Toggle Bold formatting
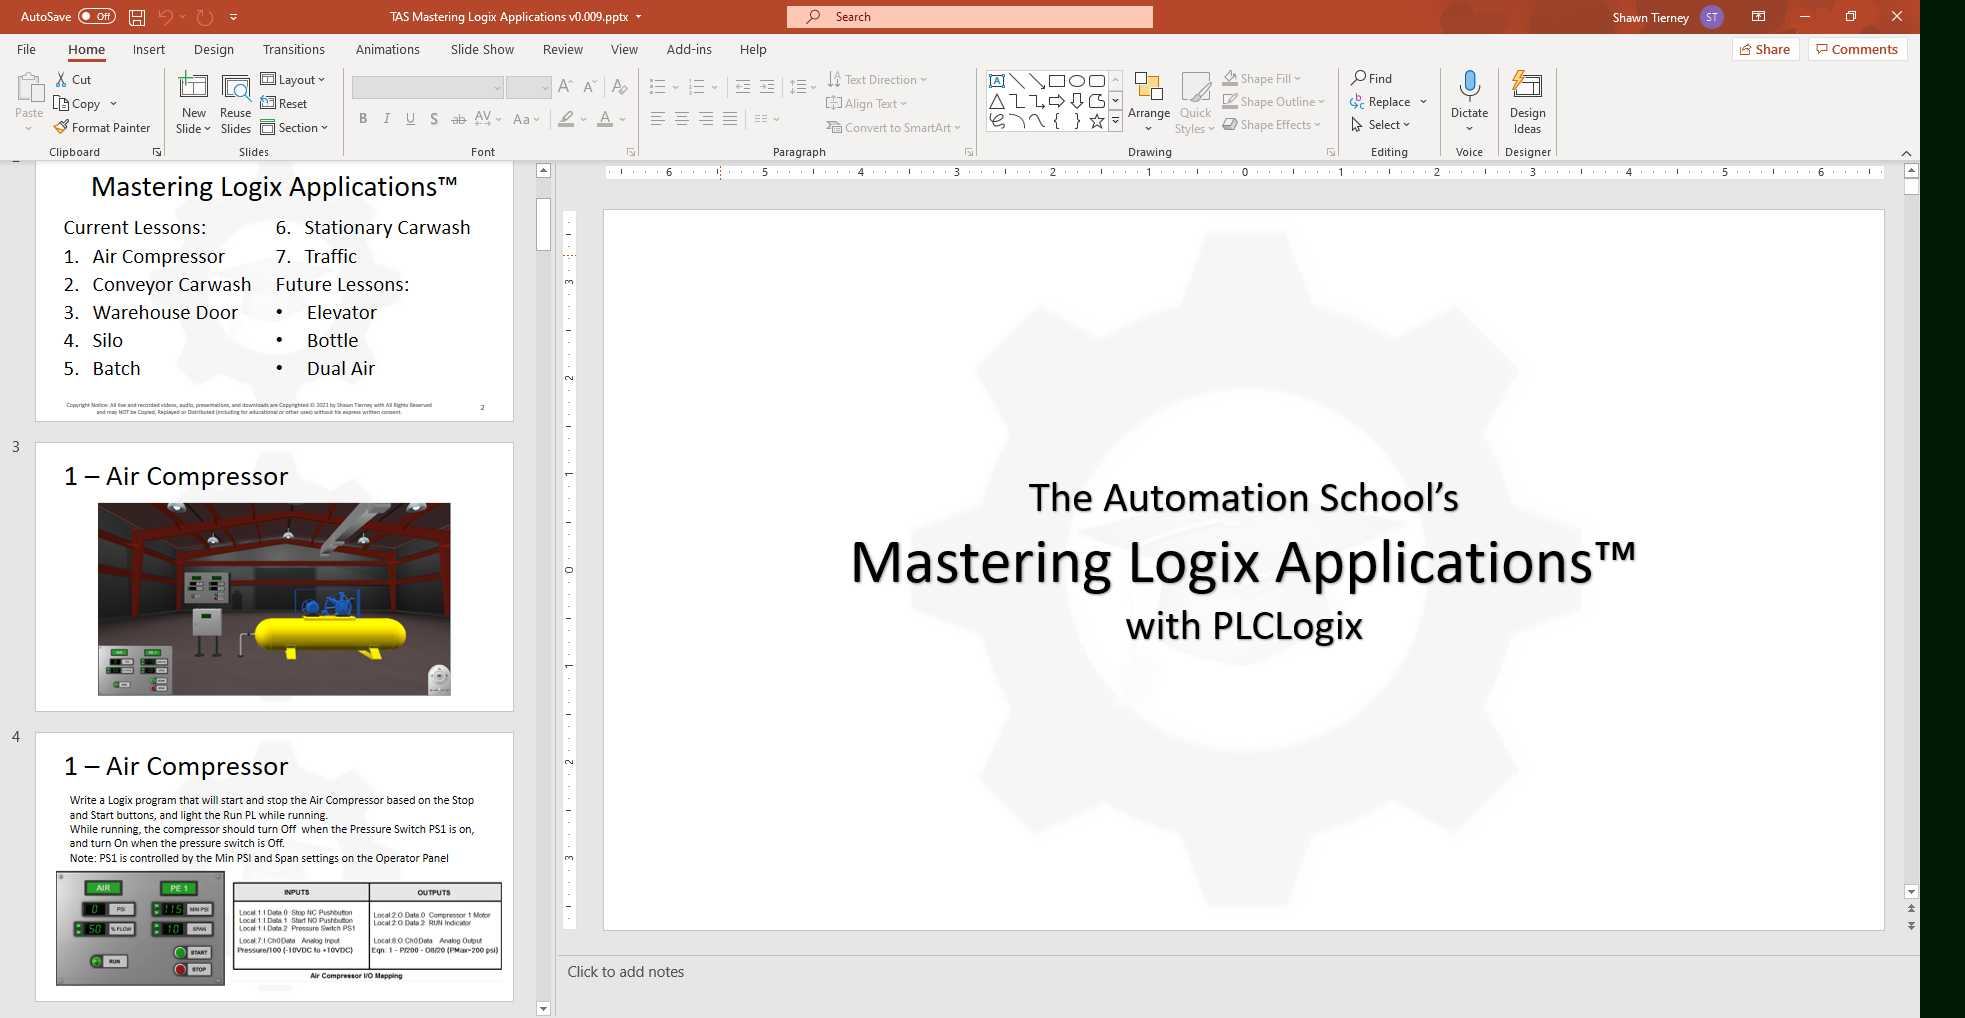 (363, 119)
